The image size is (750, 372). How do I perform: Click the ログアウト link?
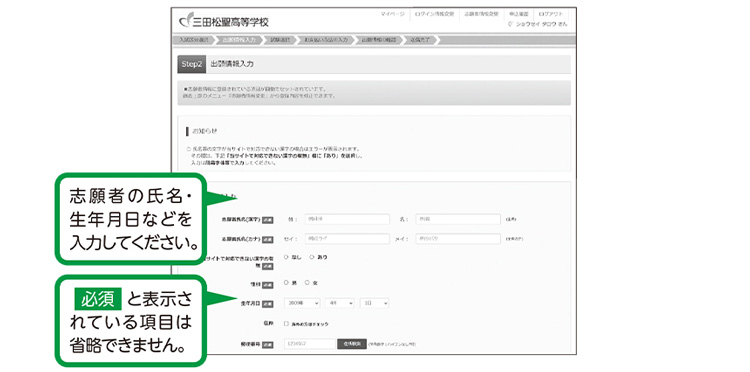(551, 14)
